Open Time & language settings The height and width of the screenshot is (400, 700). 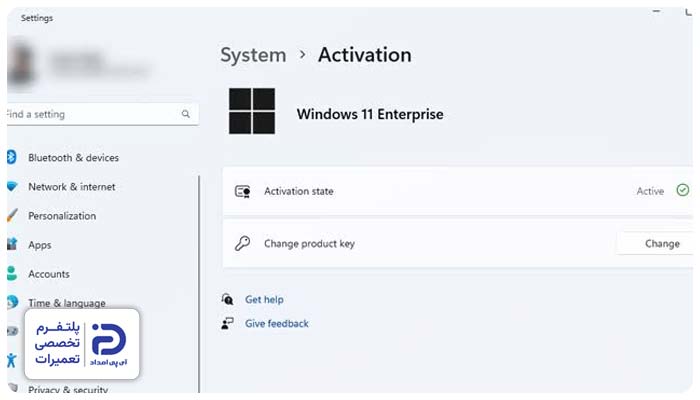click(x=67, y=303)
